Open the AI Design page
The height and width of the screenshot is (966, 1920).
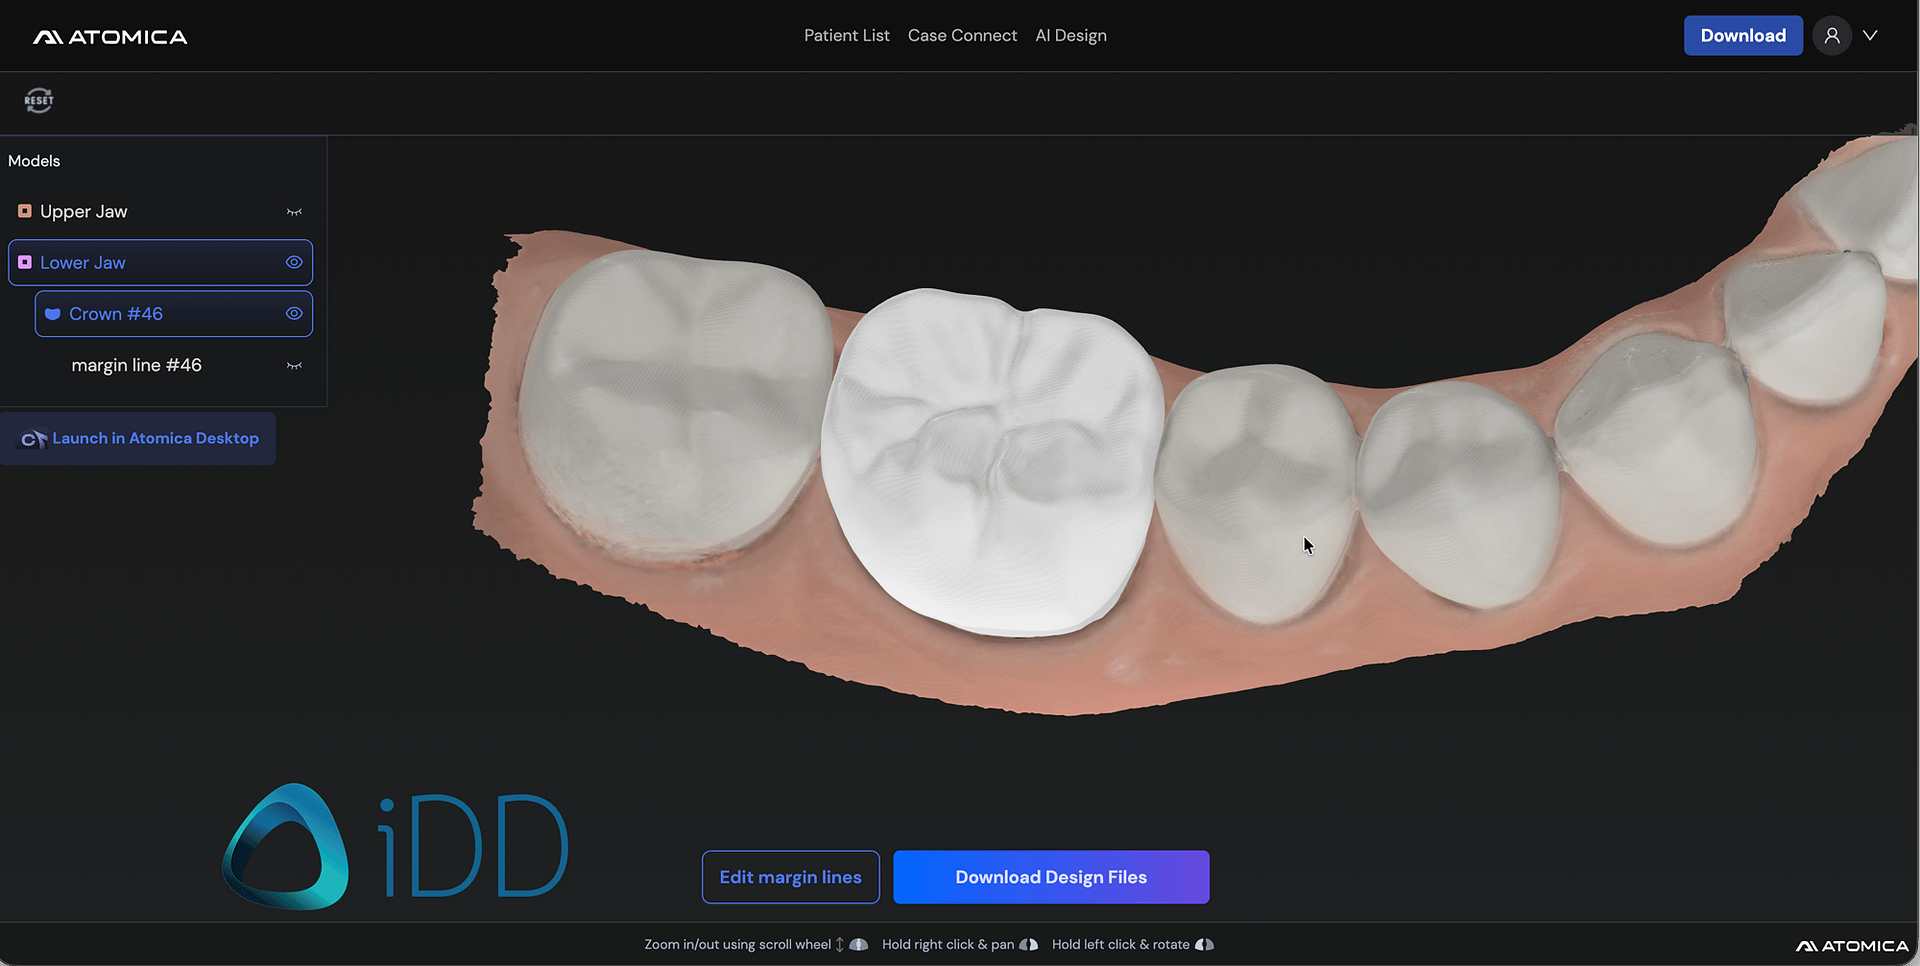[x=1070, y=36]
